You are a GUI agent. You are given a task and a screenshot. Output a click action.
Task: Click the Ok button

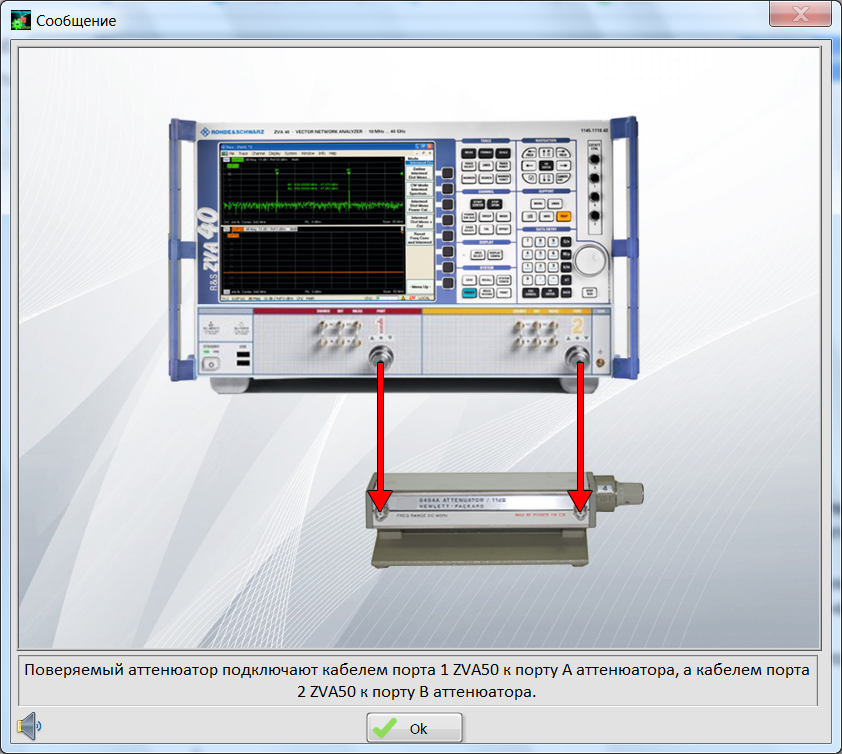point(414,728)
